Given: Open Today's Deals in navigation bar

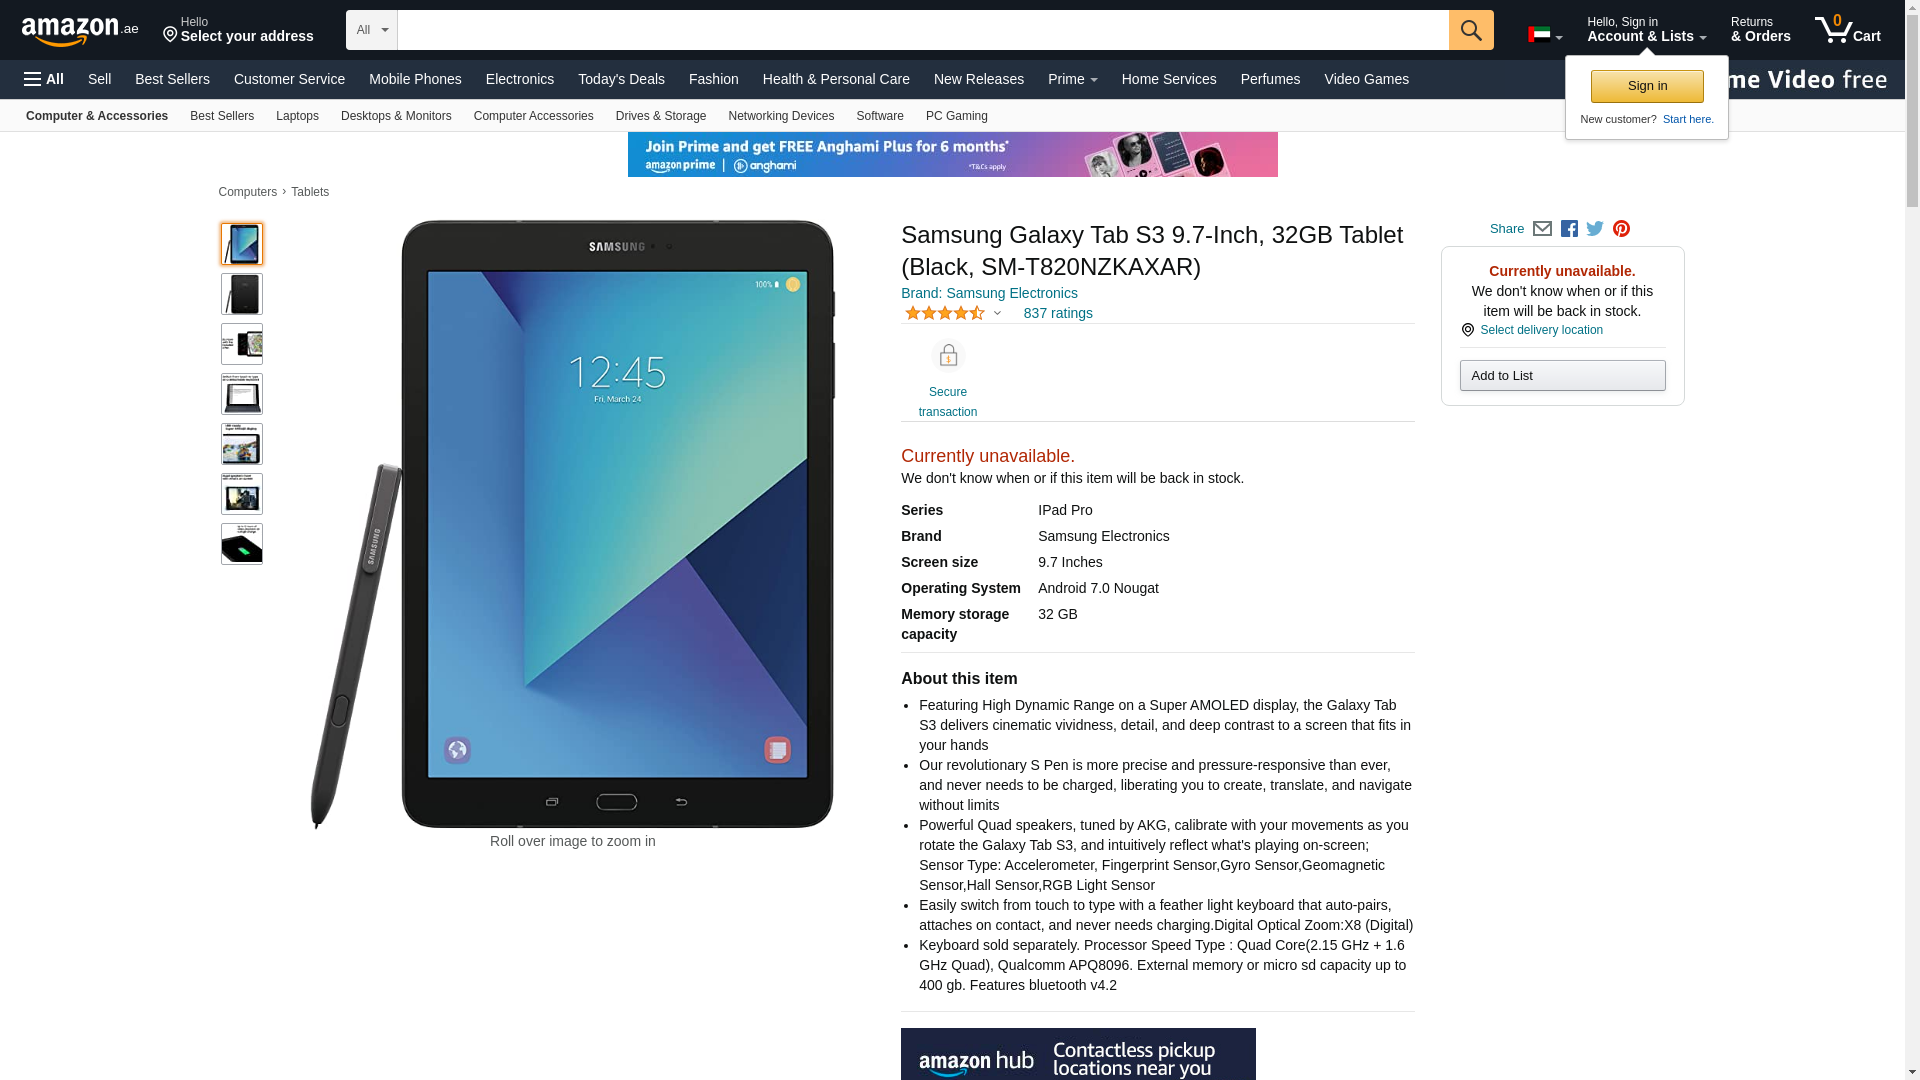Looking at the screenshot, I should pyautogui.click(x=621, y=79).
